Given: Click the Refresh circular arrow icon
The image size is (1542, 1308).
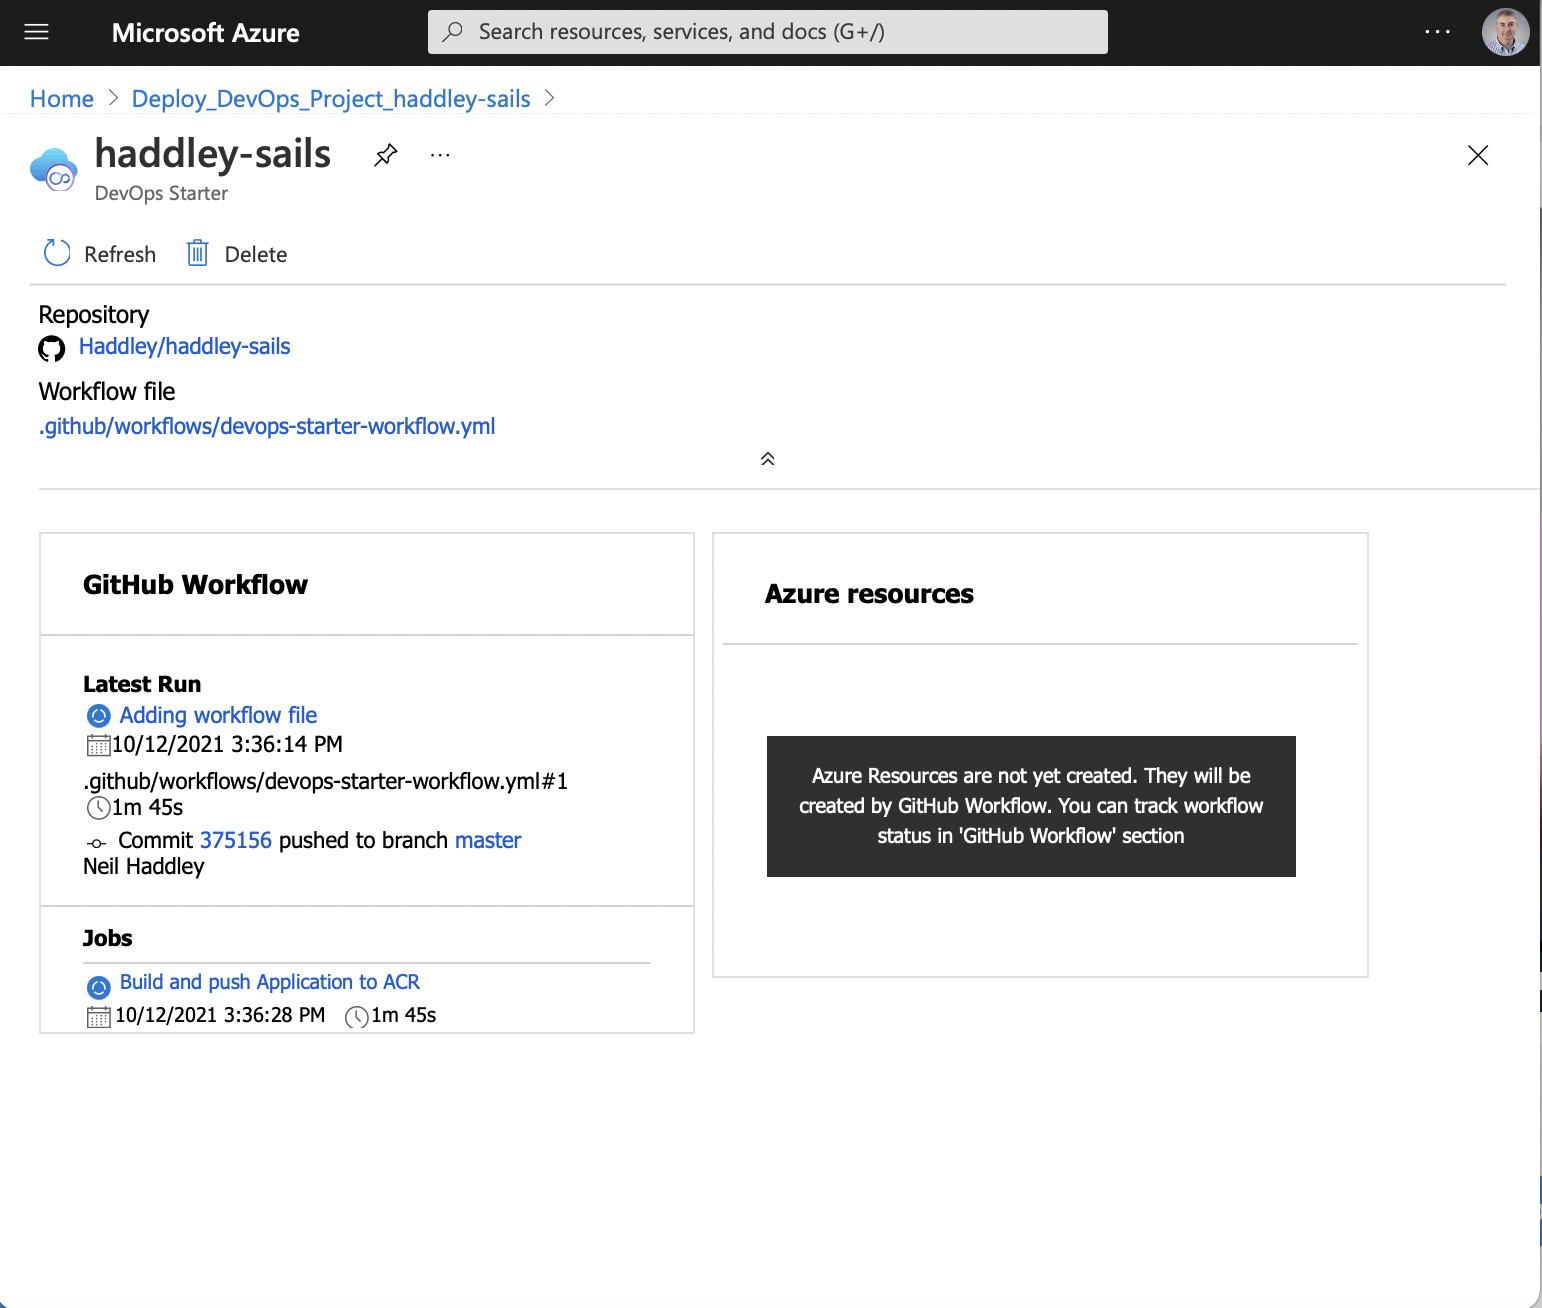Looking at the screenshot, I should [x=57, y=253].
